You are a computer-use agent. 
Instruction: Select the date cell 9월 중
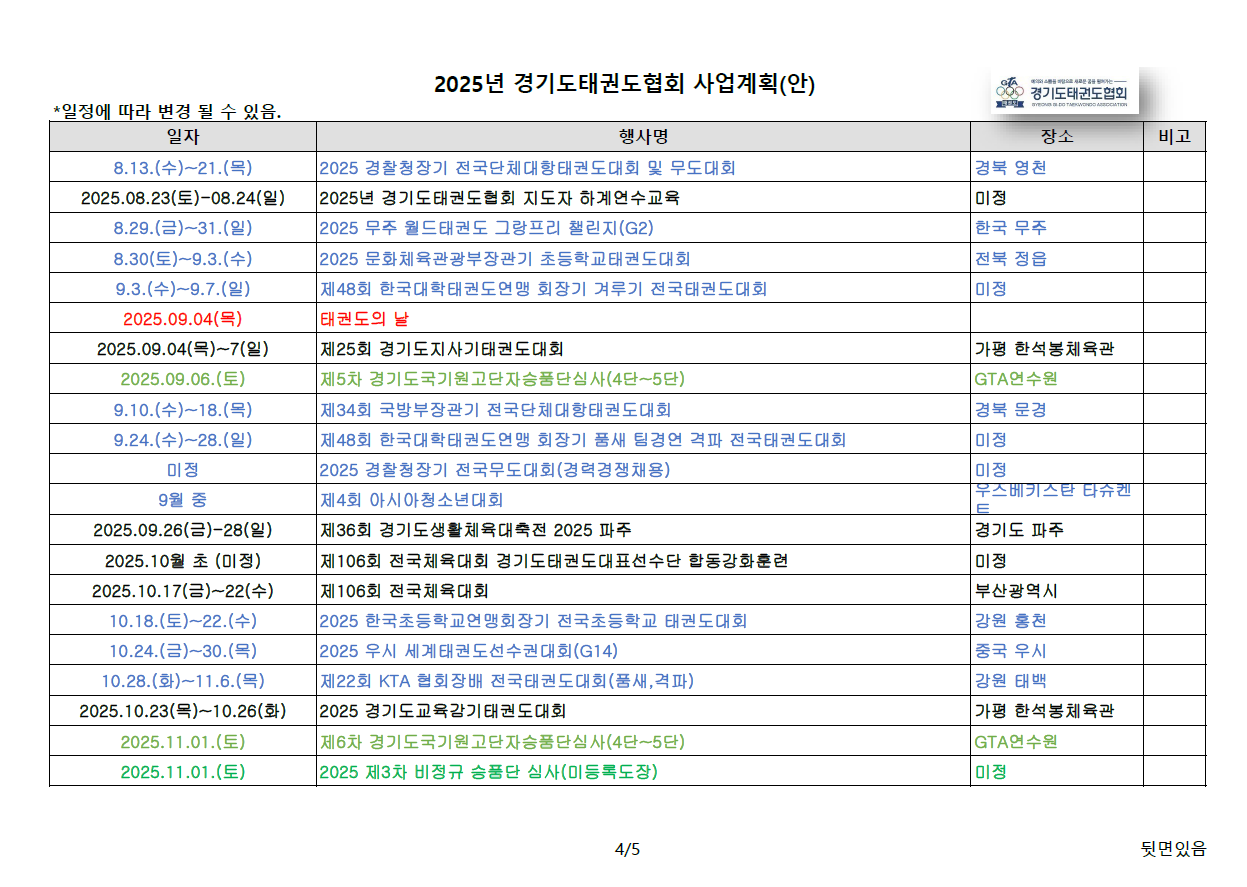point(183,500)
